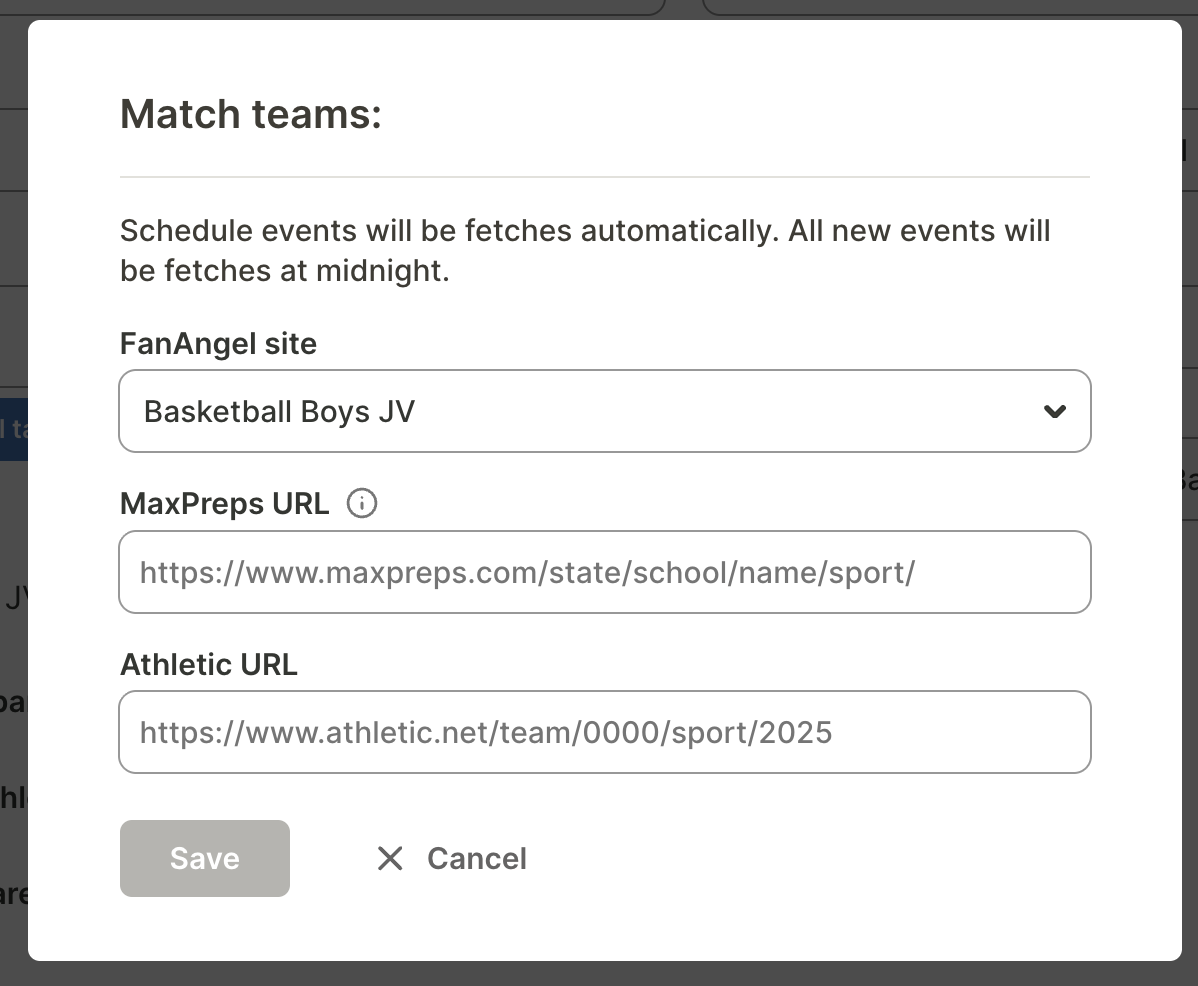The image size is (1198, 986).
Task: Click the partially hidden "JV" text at left edge
Action: 16,599
